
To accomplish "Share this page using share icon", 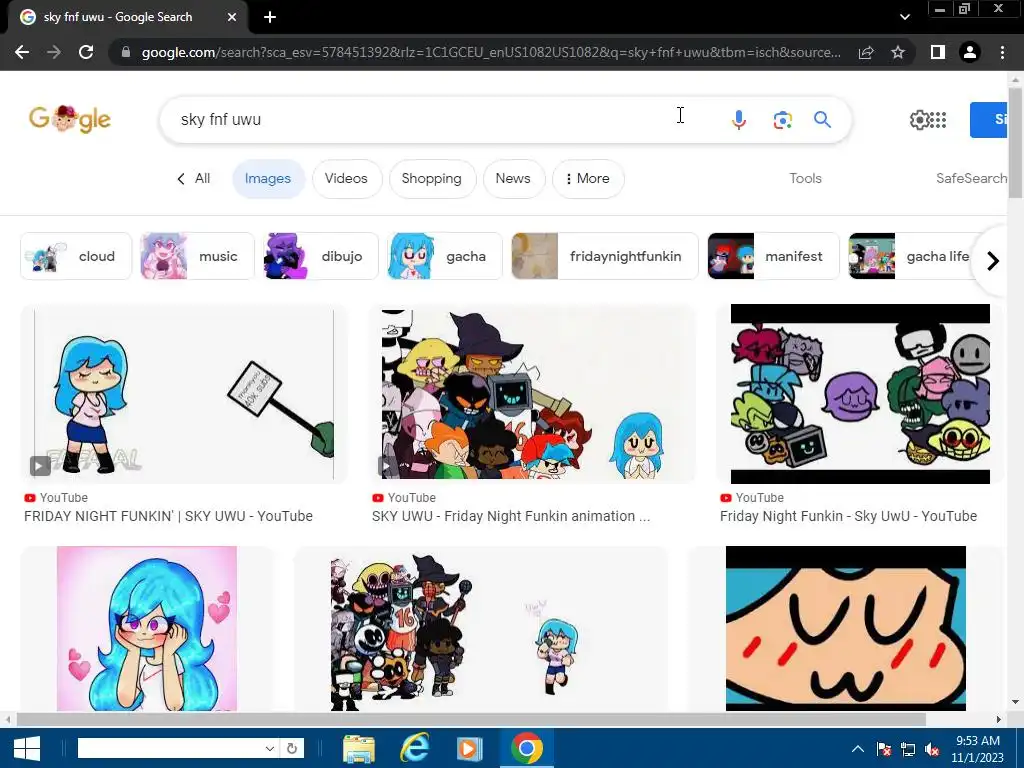I will click(x=866, y=52).
